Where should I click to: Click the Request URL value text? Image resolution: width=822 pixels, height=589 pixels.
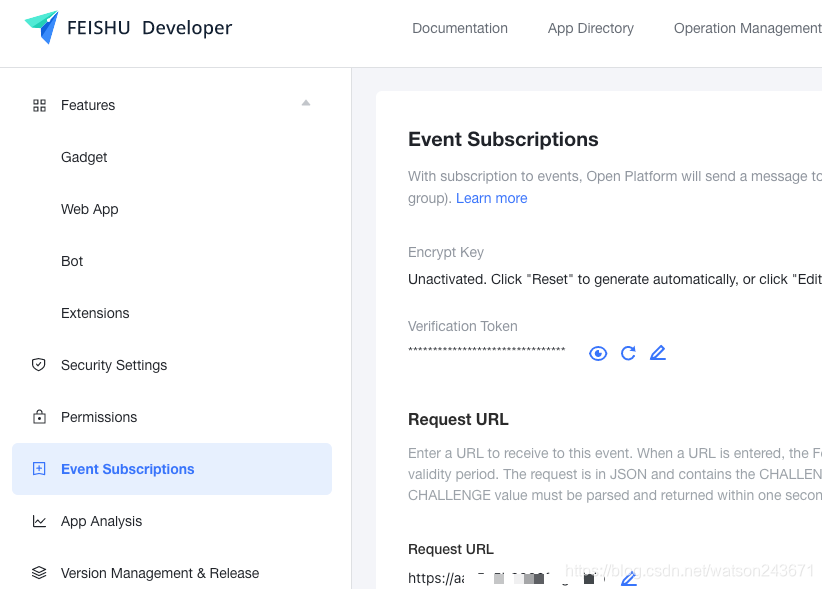(506, 578)
